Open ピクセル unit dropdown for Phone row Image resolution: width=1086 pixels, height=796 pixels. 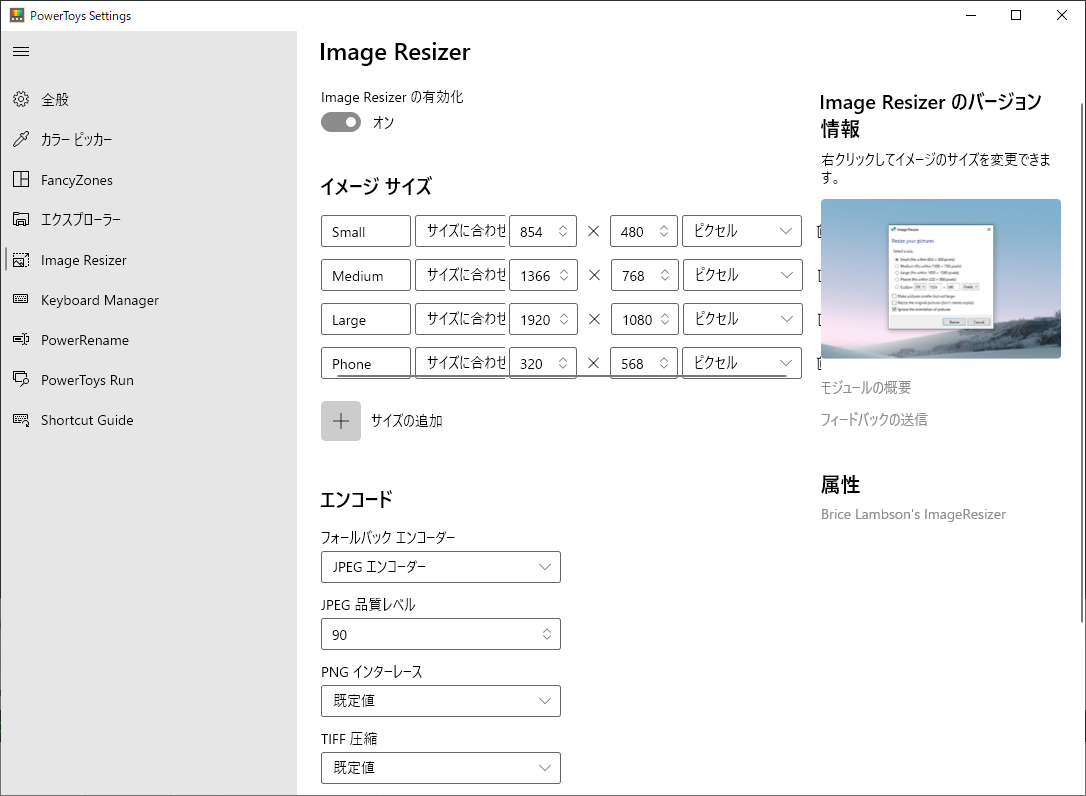(x=742, y=362)
